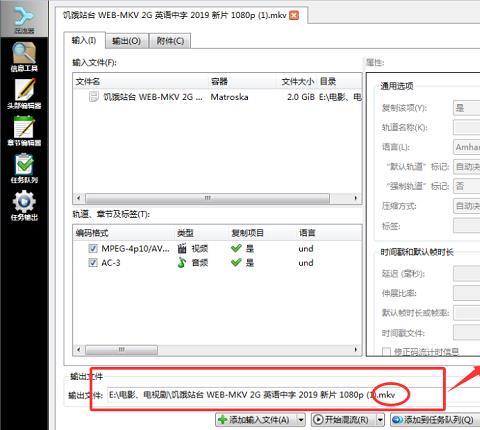Open the chapter editor (章节编辑器)

24,131
